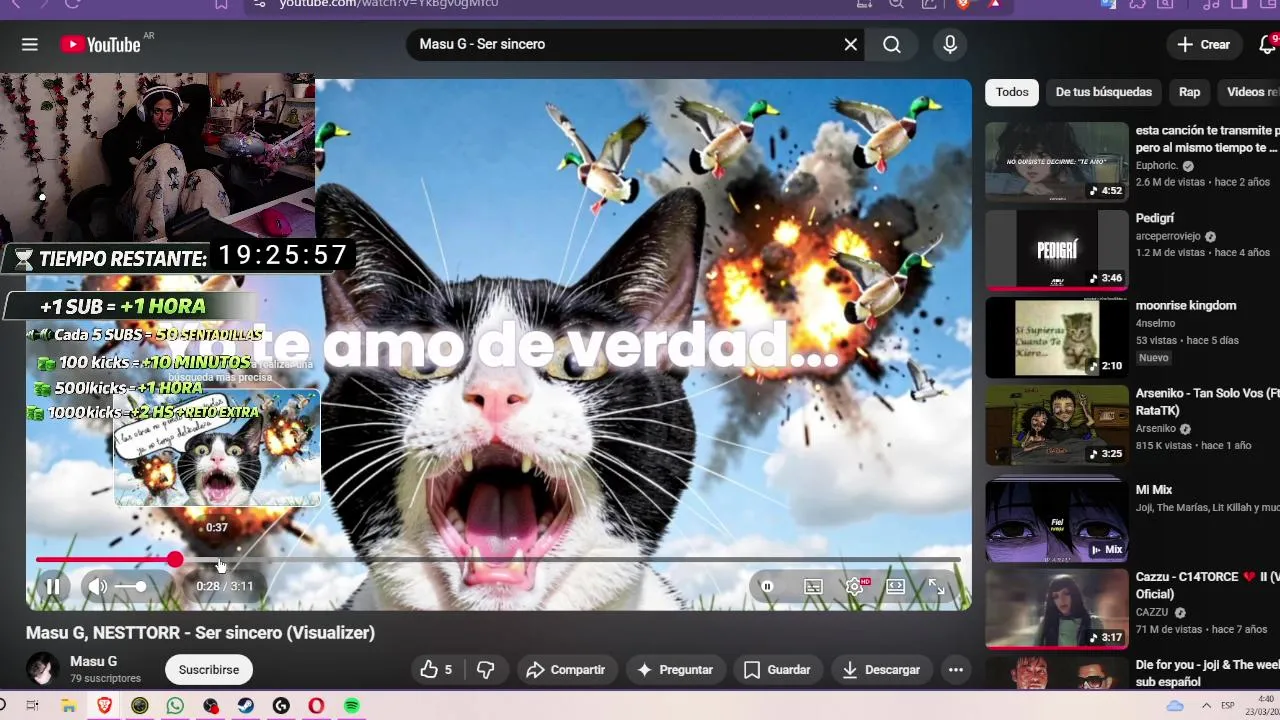Open the Euphoric 4:52 video thumbnail
The height and width of the screenshot is (720, 1280).
tap(1057, 162)
